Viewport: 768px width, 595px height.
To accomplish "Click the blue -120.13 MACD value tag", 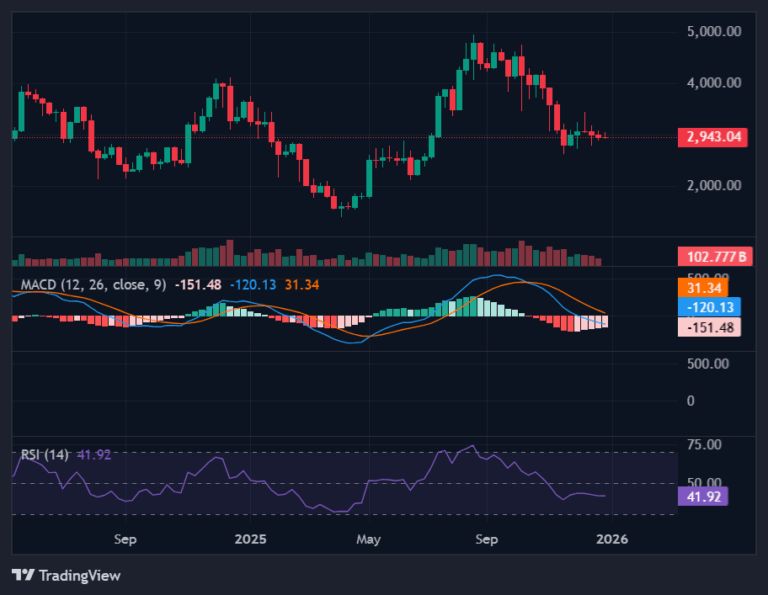I will [x=709, y=307].
